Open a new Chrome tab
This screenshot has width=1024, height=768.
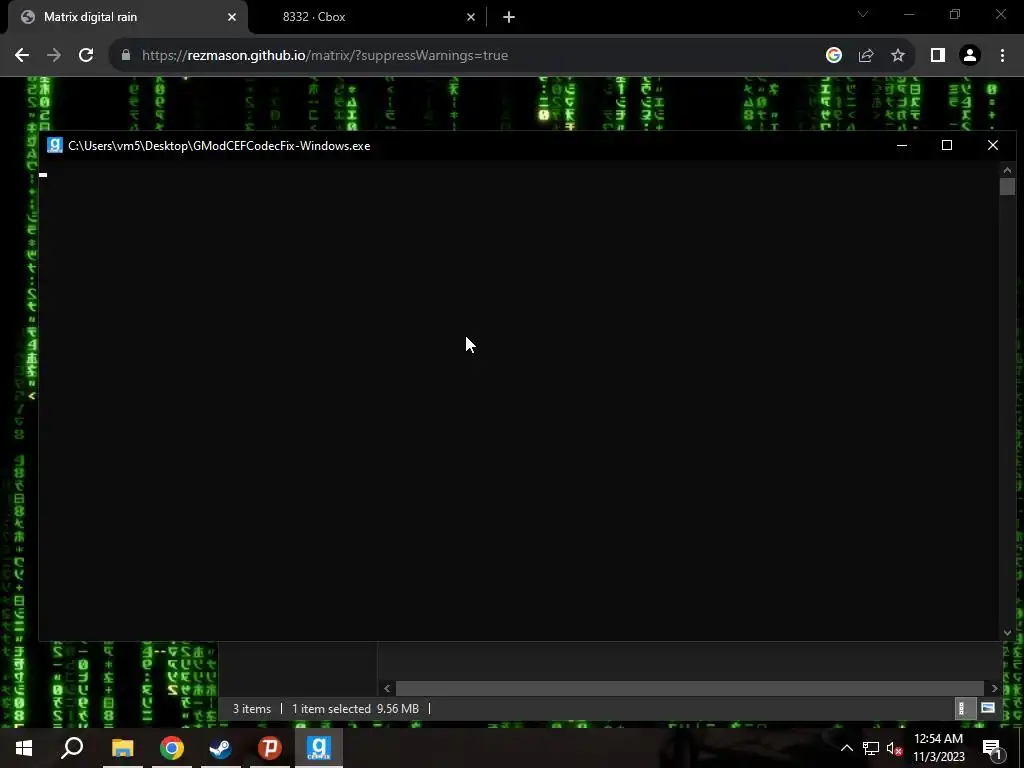click(x=509, y=17)
